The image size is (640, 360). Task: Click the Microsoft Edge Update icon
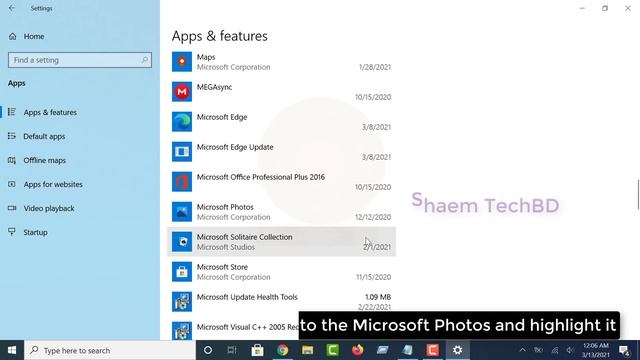click(x=182, y=152)
